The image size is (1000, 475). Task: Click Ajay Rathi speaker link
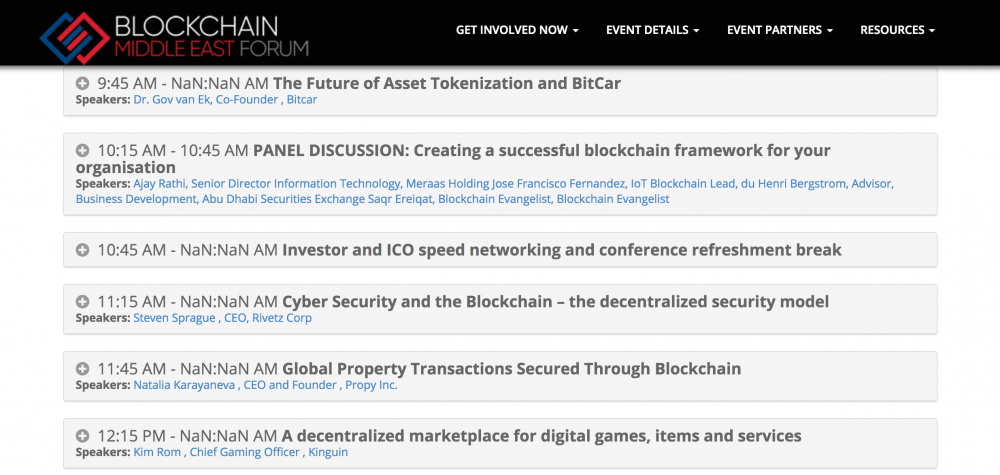pos(160,184)
